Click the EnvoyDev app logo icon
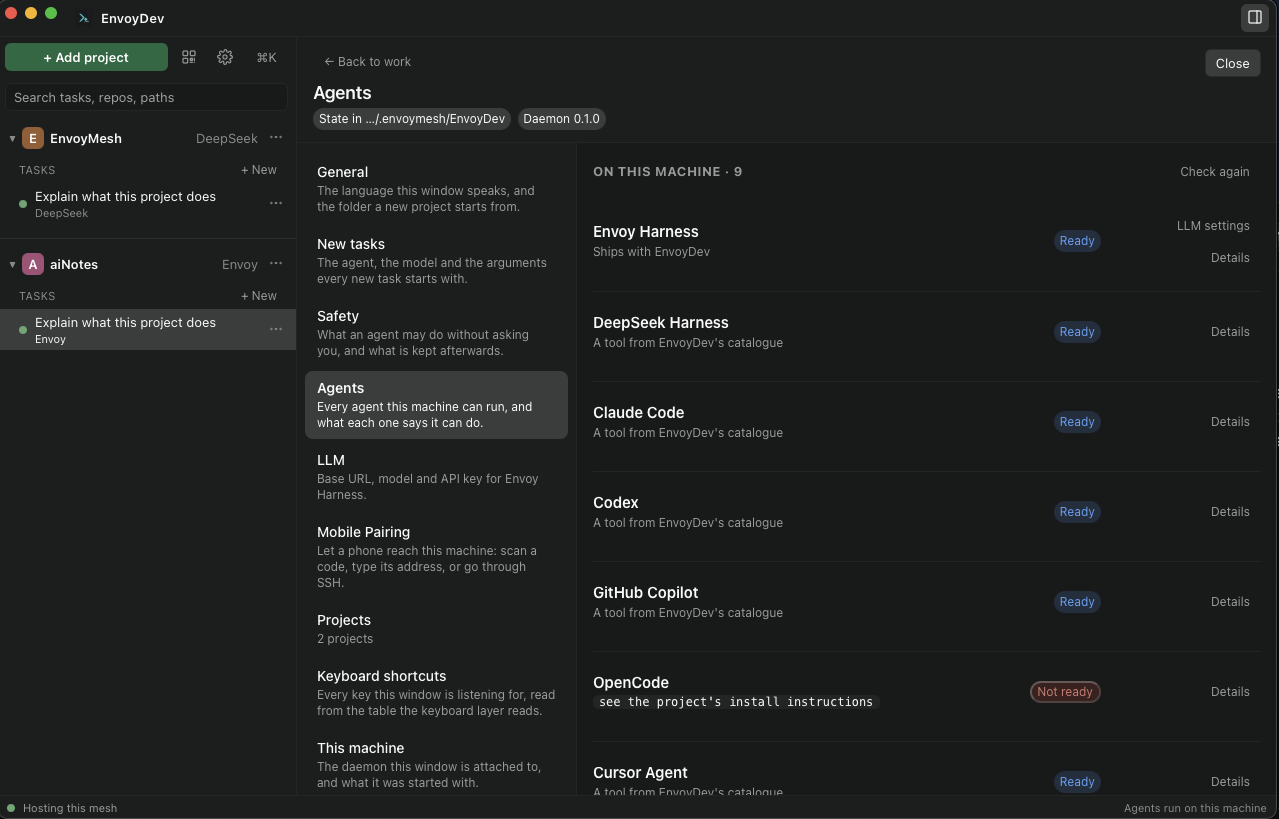This screenshot has width=1279, height=819. [84, 18]
